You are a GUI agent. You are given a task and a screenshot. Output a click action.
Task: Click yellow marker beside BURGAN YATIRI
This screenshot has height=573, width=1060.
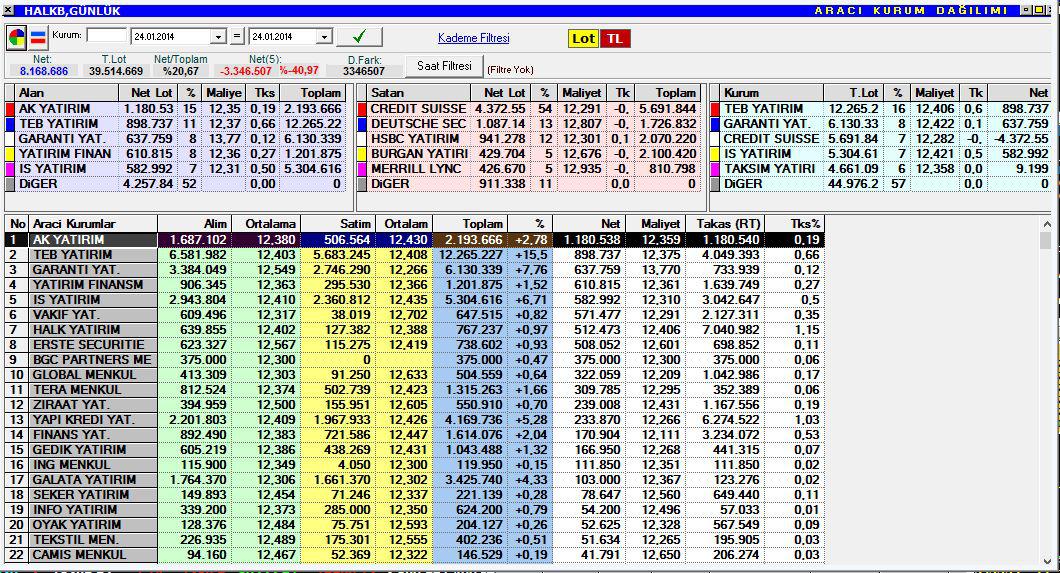(362, 154)
